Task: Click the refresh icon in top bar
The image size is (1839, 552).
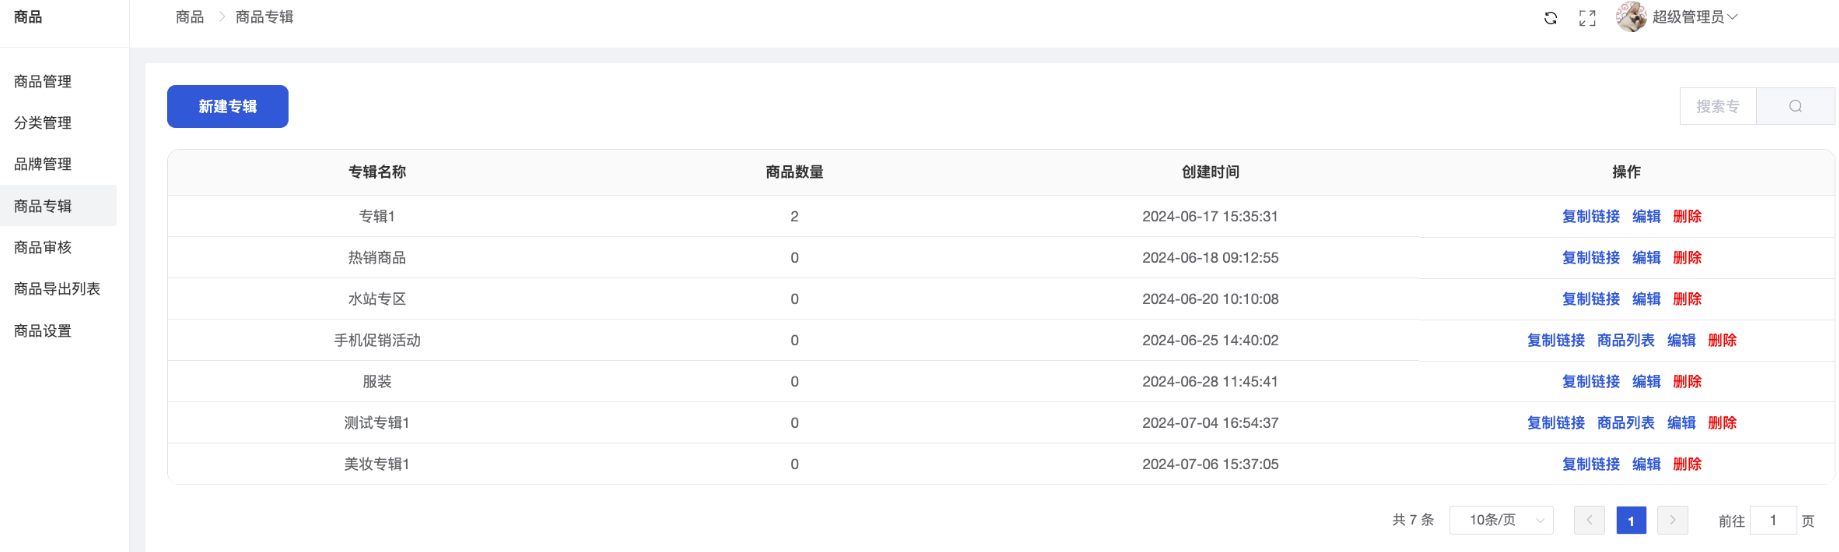Action: point(1550,18)
